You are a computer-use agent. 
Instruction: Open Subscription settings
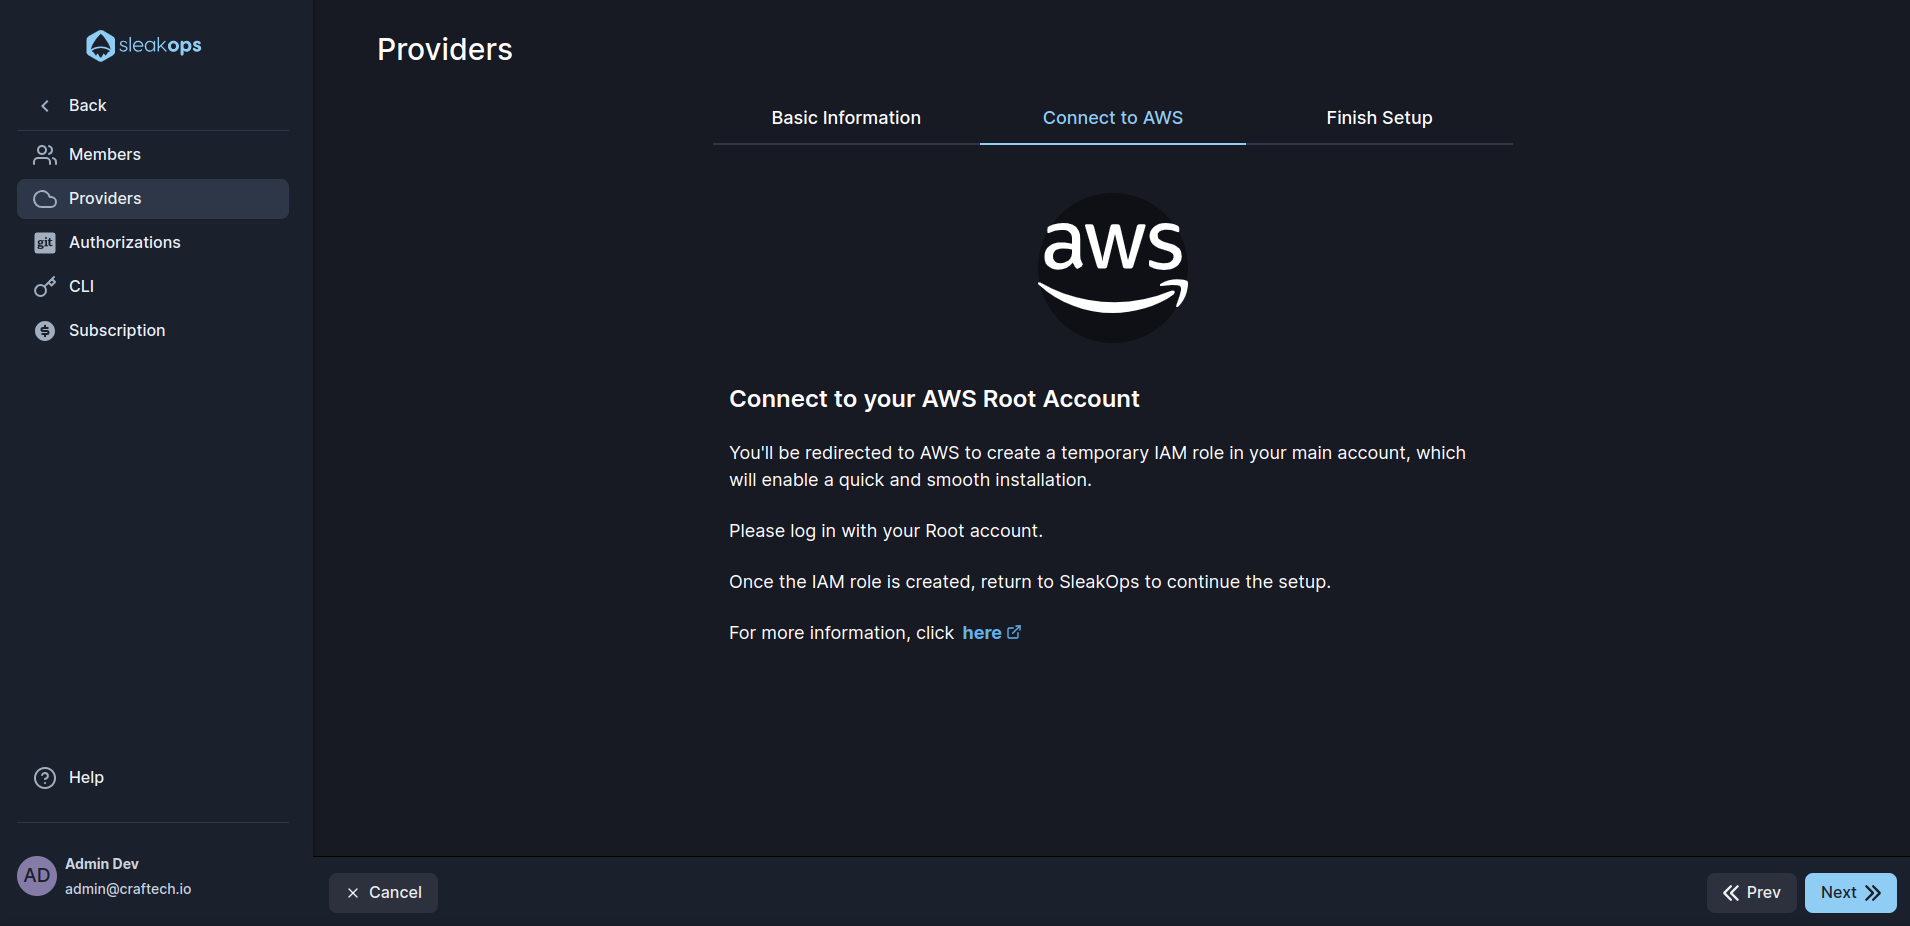tap(153, 331)
